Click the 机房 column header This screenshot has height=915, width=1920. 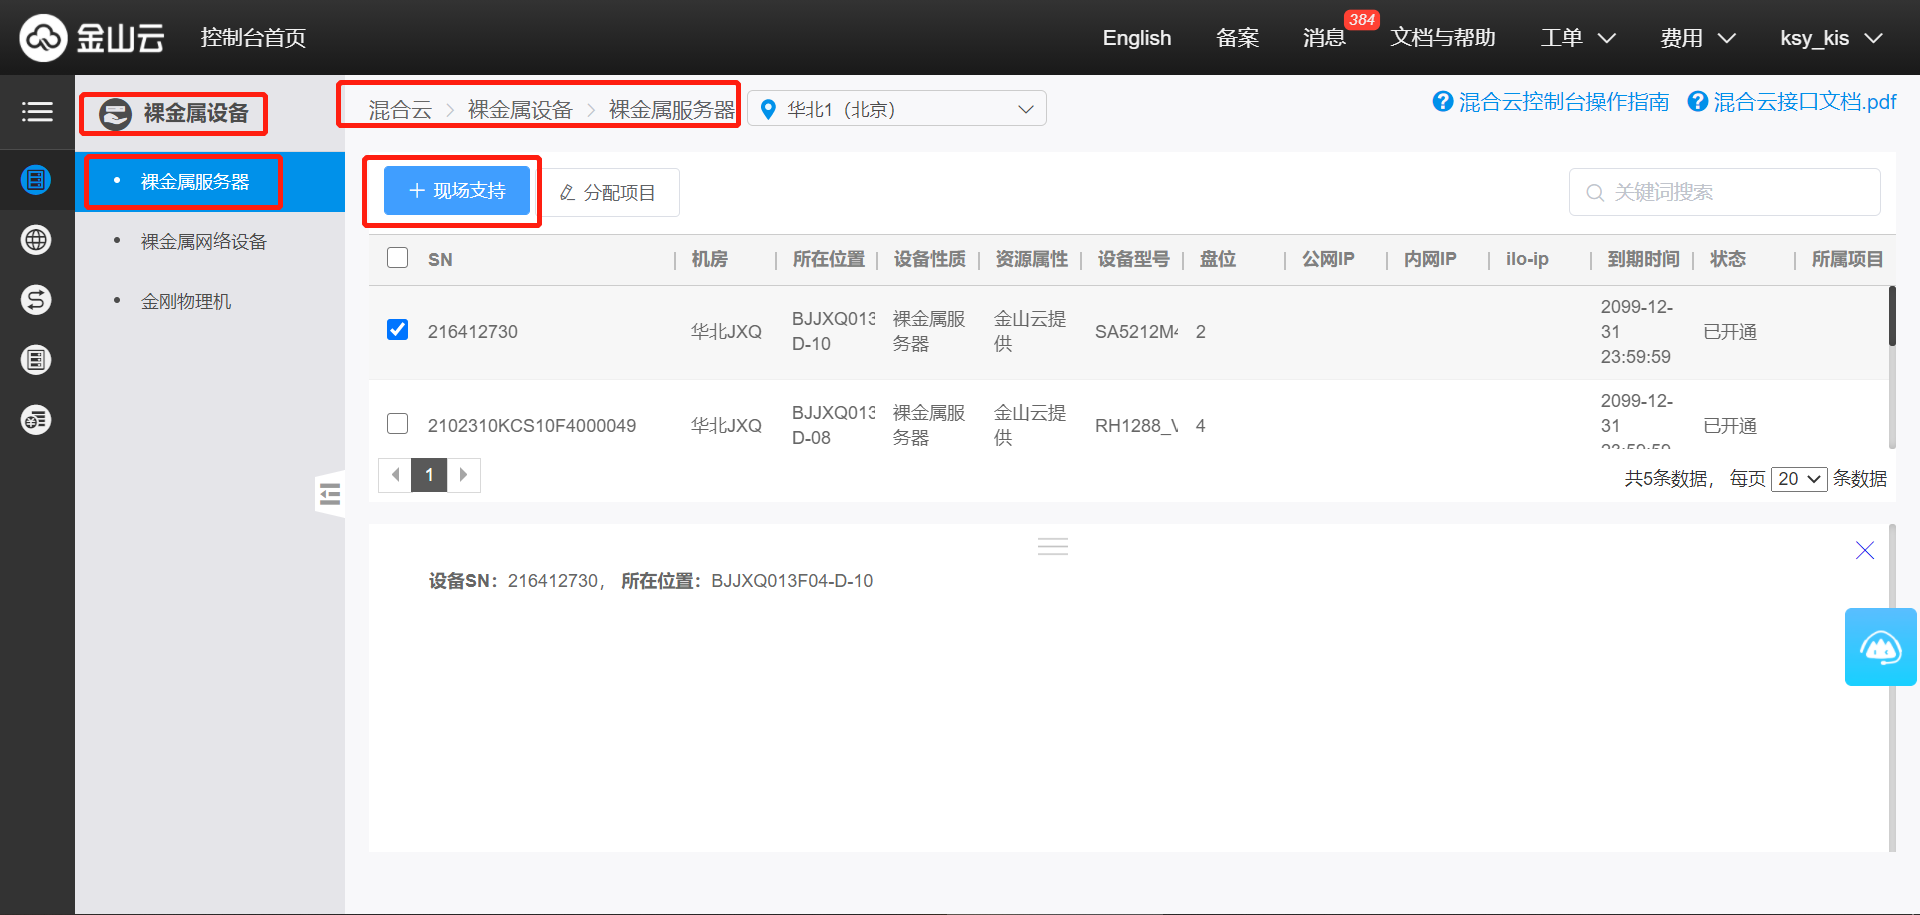coord(710,260)
